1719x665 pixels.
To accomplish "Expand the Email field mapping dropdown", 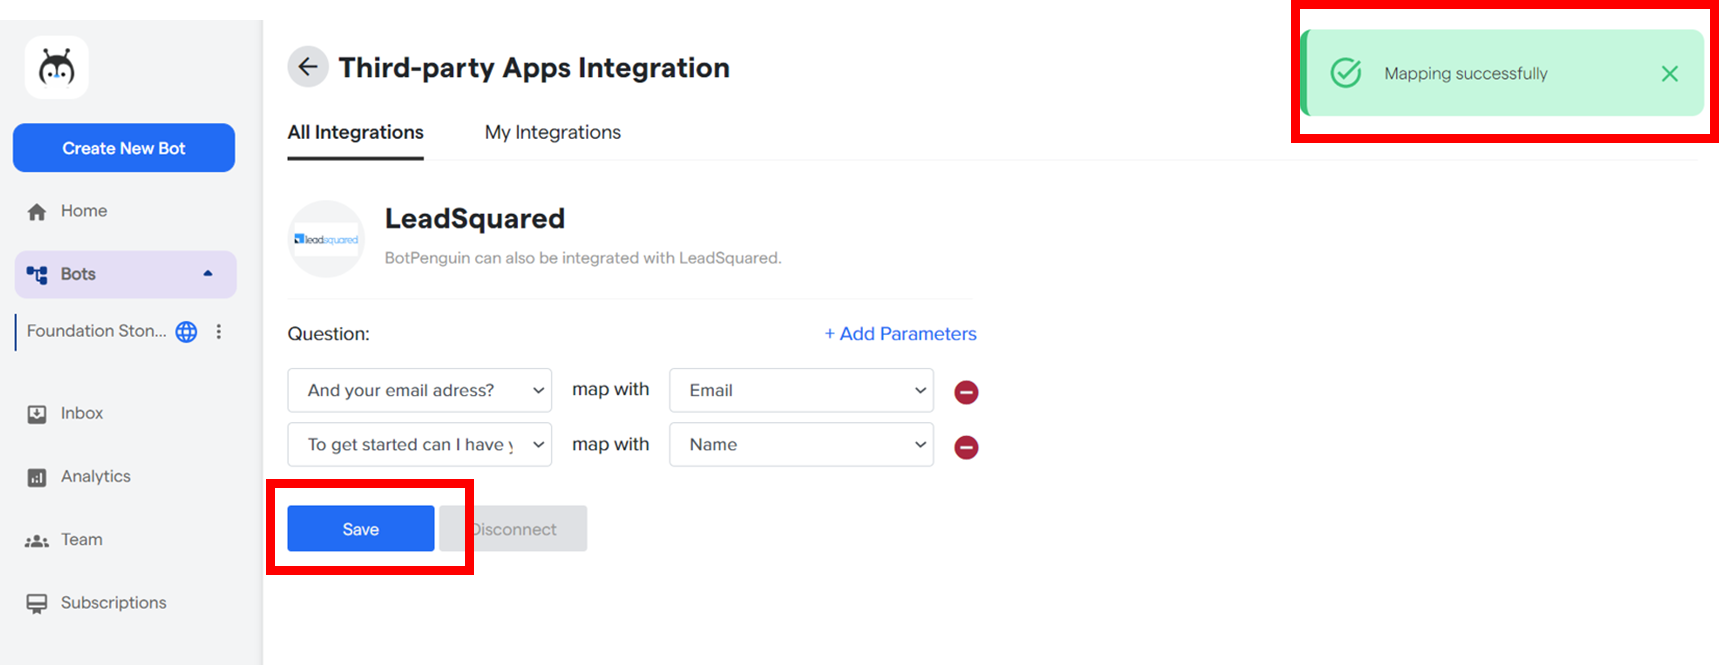I will pyautogui.click(x=801, y=390).
